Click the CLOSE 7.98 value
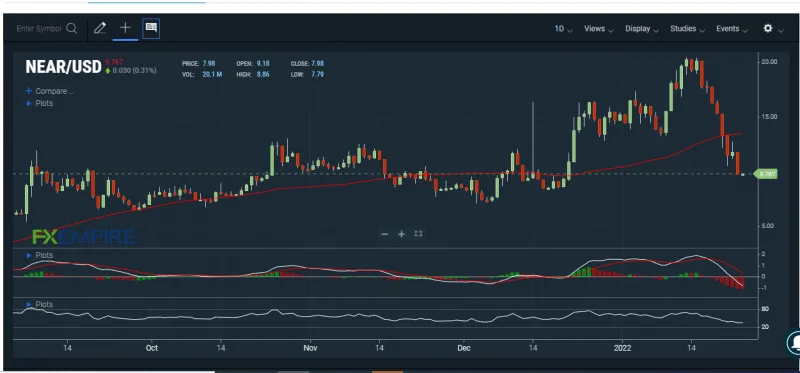This screenshot has width=800, height=373. (317, 64)
